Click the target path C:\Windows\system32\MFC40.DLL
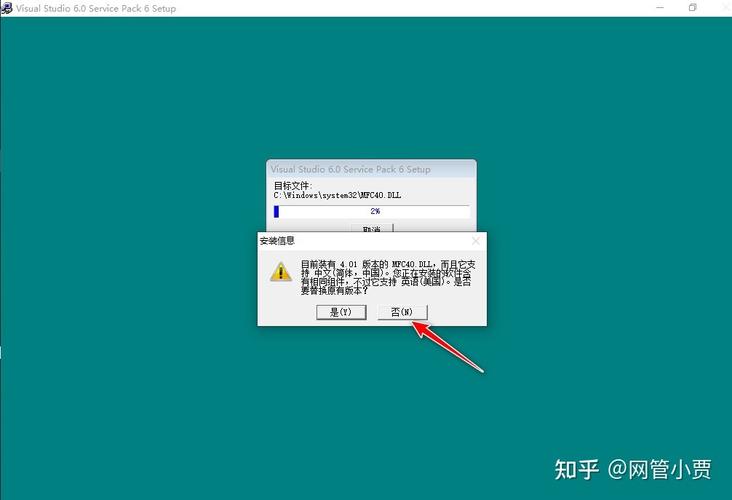 (x=337, y=195)
